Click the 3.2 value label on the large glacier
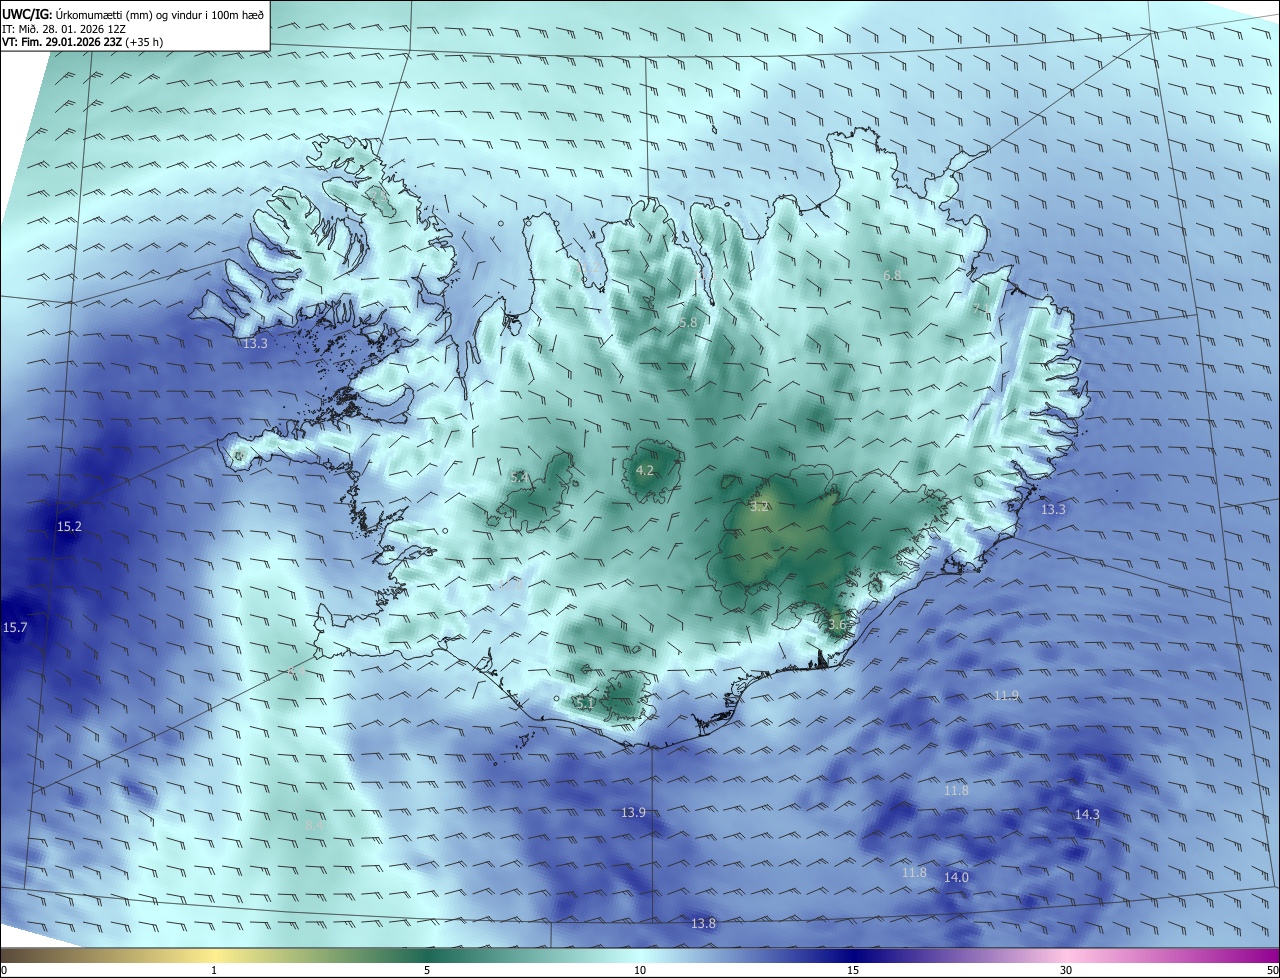The height and width of the screenshot is (978, 1280). [759, 506]
